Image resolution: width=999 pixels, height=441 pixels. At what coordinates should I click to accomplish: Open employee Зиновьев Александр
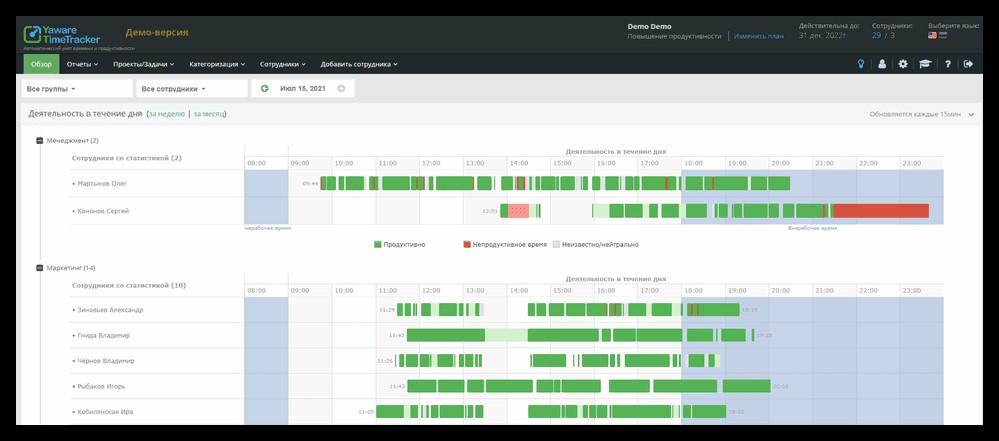[110, 310]
